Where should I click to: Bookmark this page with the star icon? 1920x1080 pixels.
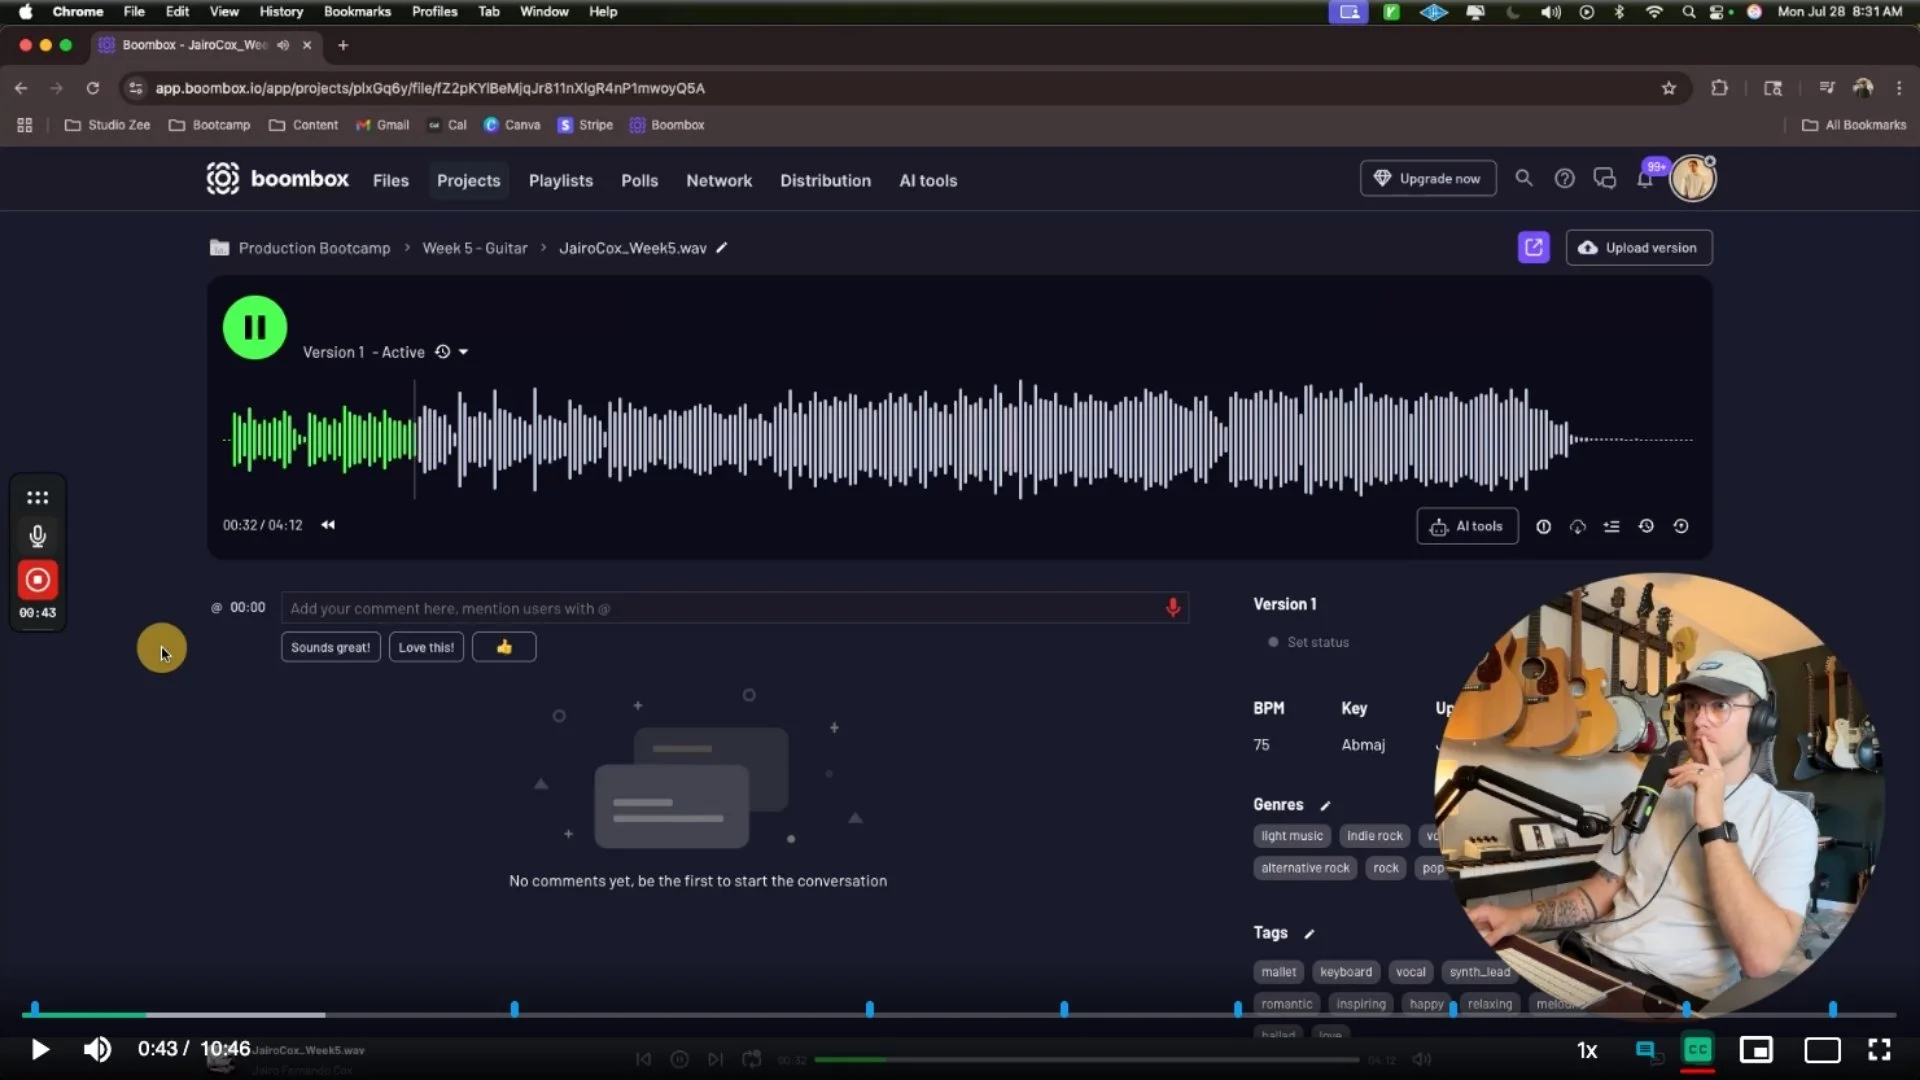click(x=1668, y=88)
